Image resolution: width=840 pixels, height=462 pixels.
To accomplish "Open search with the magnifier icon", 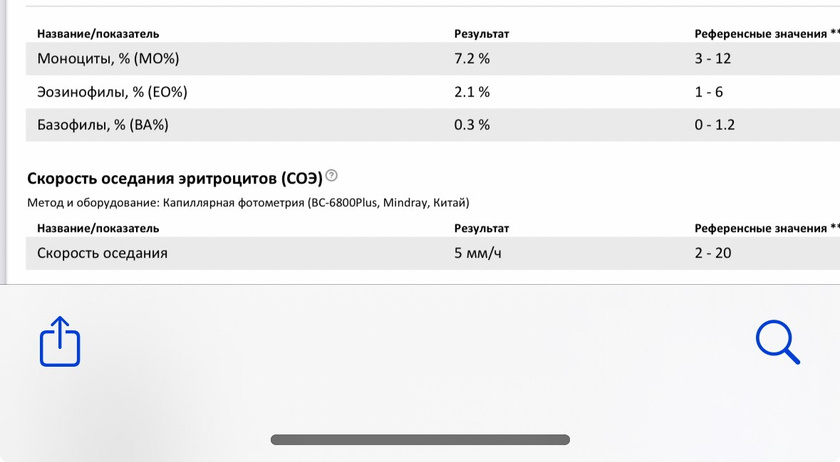I will (x=777, y=342).
